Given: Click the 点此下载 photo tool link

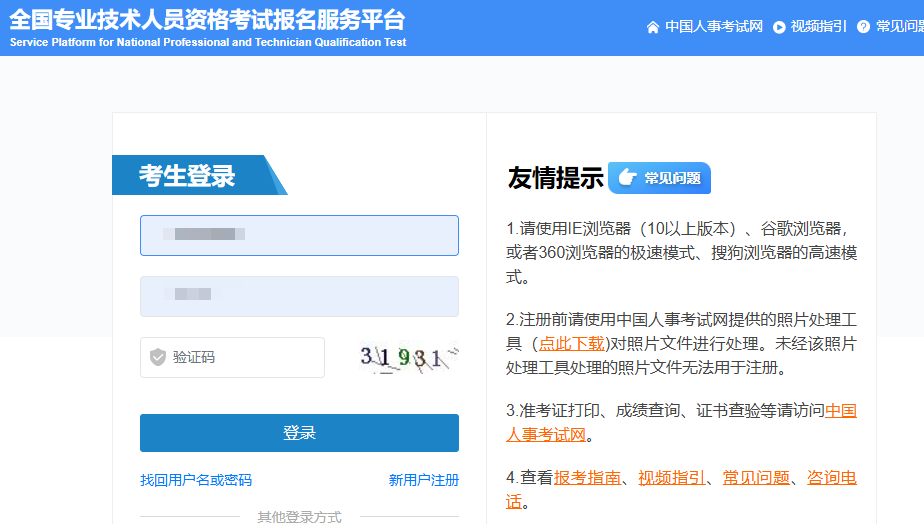Looking at the screenshot, I should click(571, 344).
